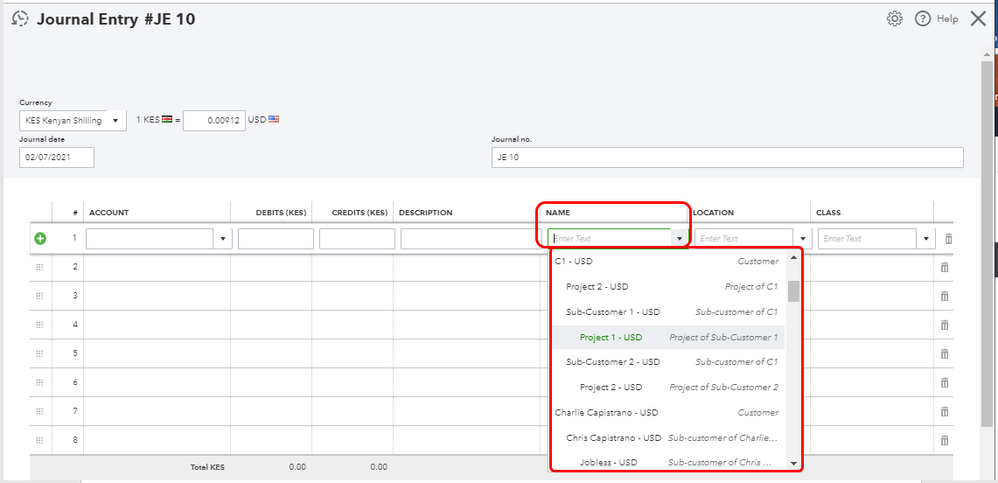Screen dimensions: 998x483
Task: Toggle the Name dropdown arrow in row 1
Action: pyautogui.click(x=680, y=239)
